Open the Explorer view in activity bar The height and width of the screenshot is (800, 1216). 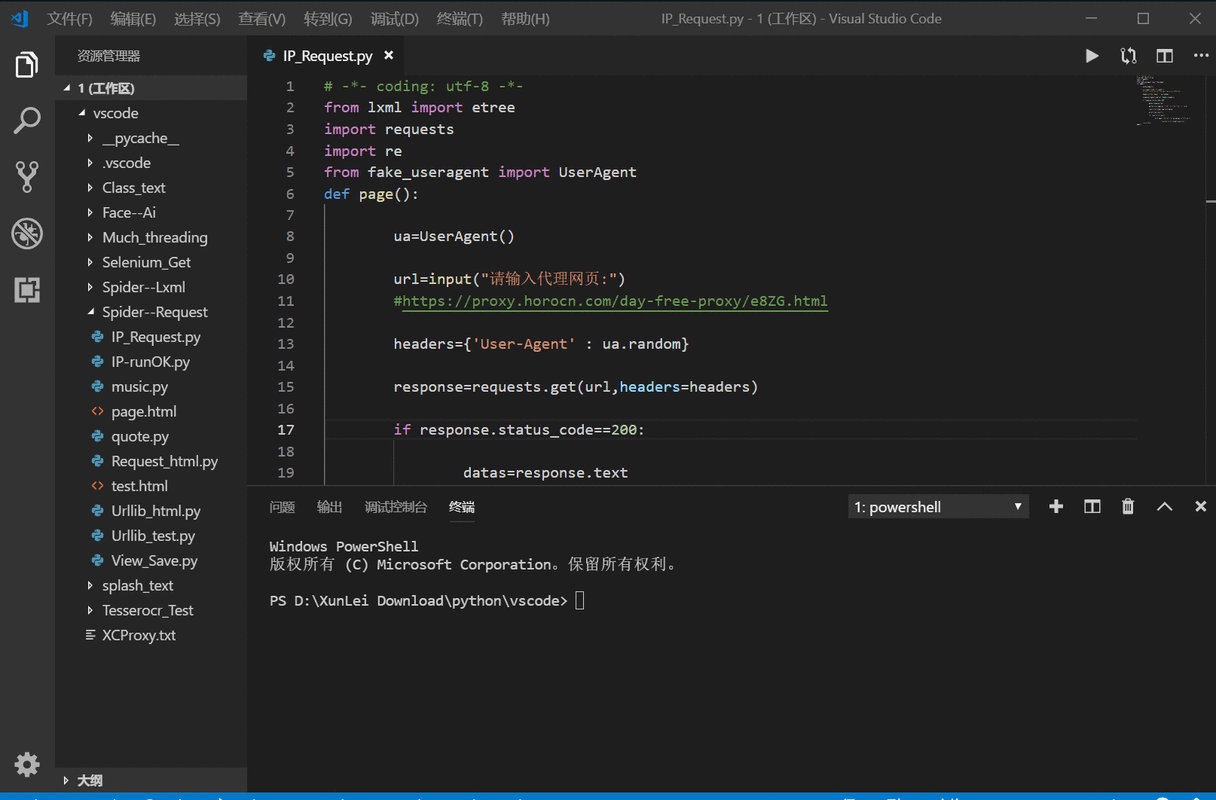27,65
